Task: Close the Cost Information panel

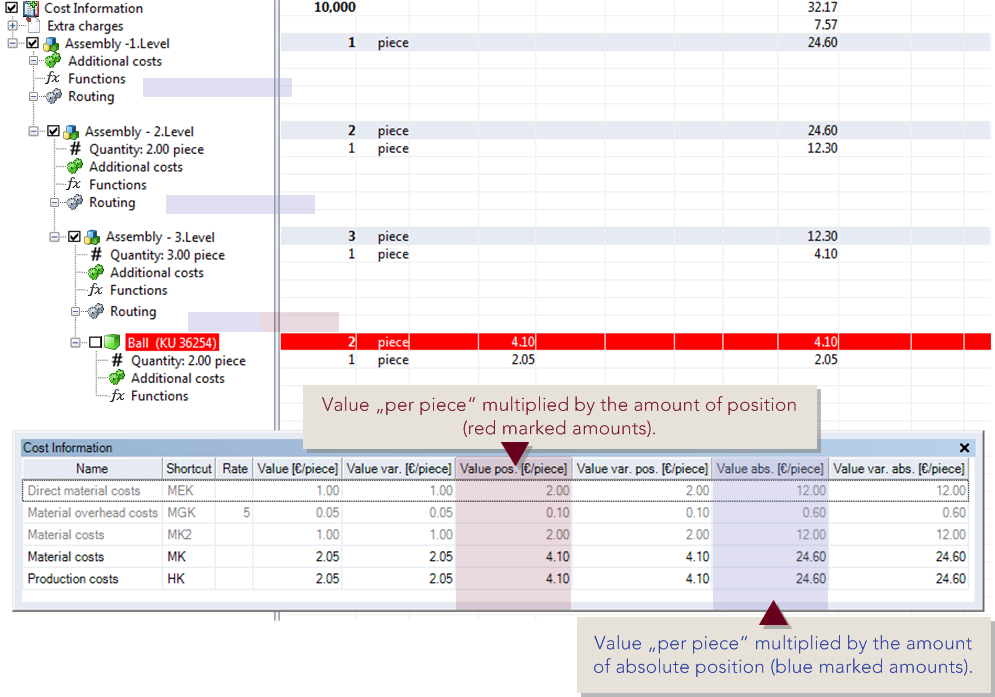Action: coord(963,447)
